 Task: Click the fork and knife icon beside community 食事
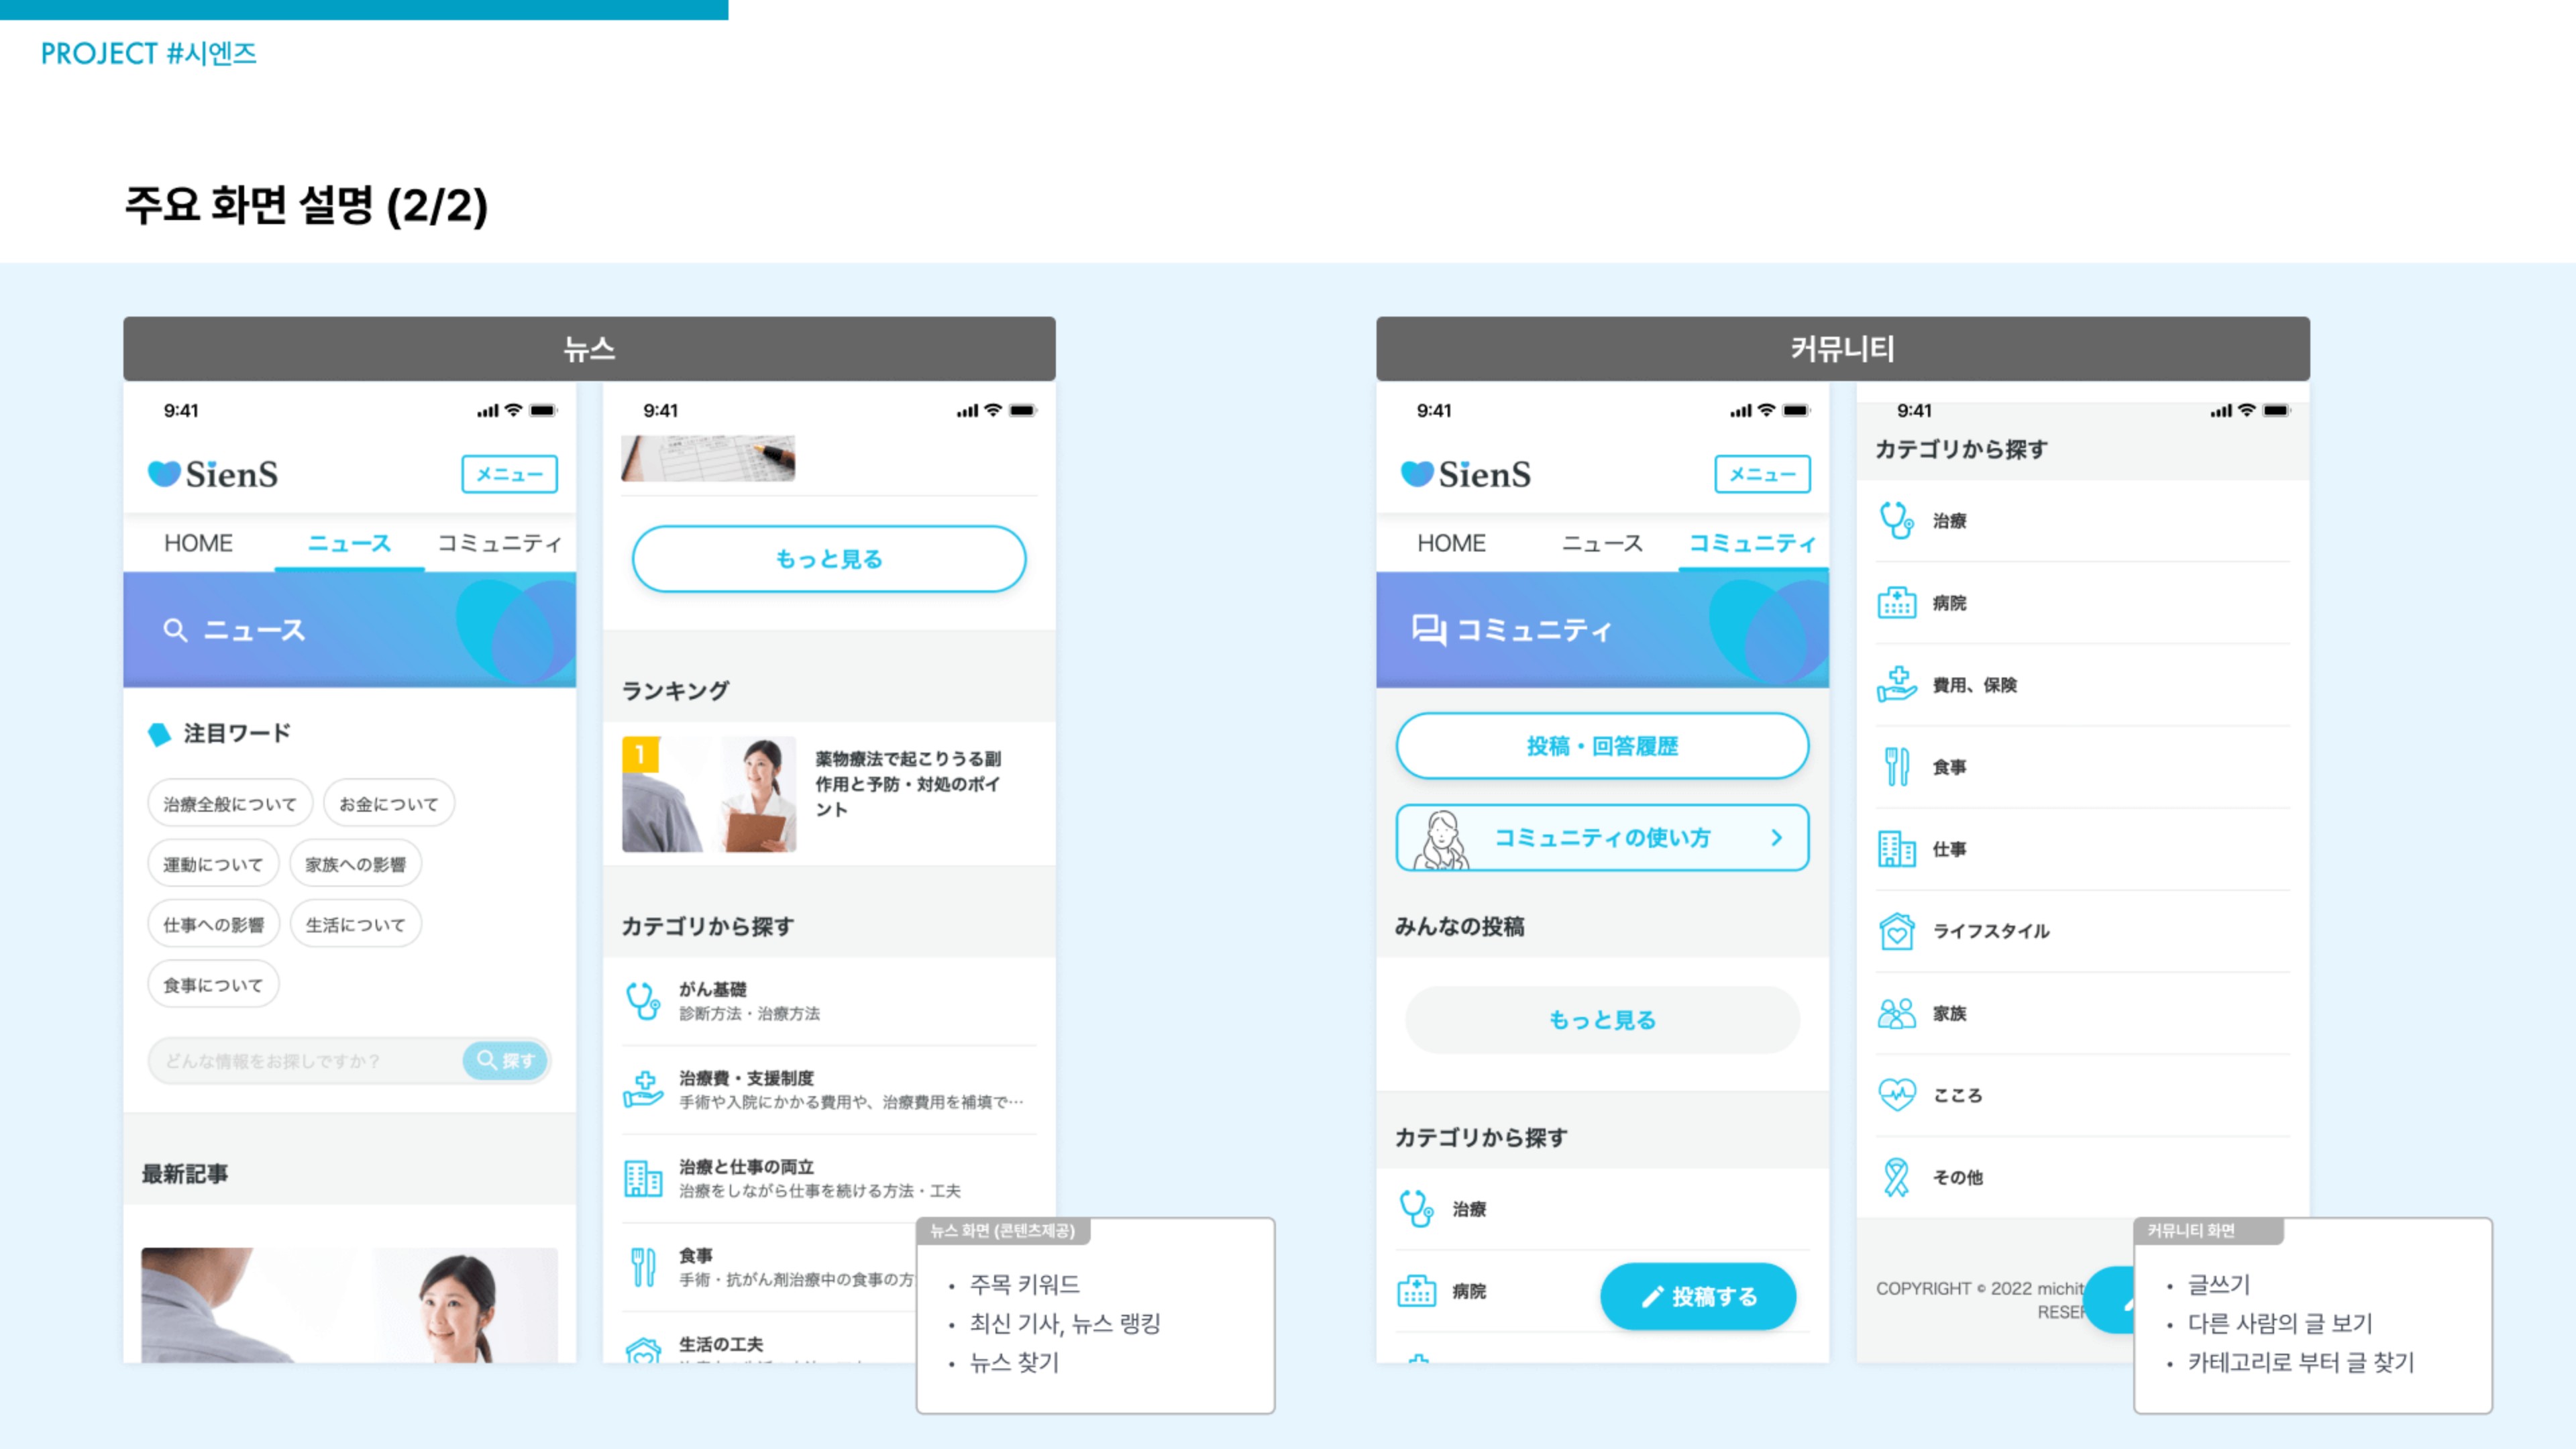pyautogui.click(x=1896, y=766)
